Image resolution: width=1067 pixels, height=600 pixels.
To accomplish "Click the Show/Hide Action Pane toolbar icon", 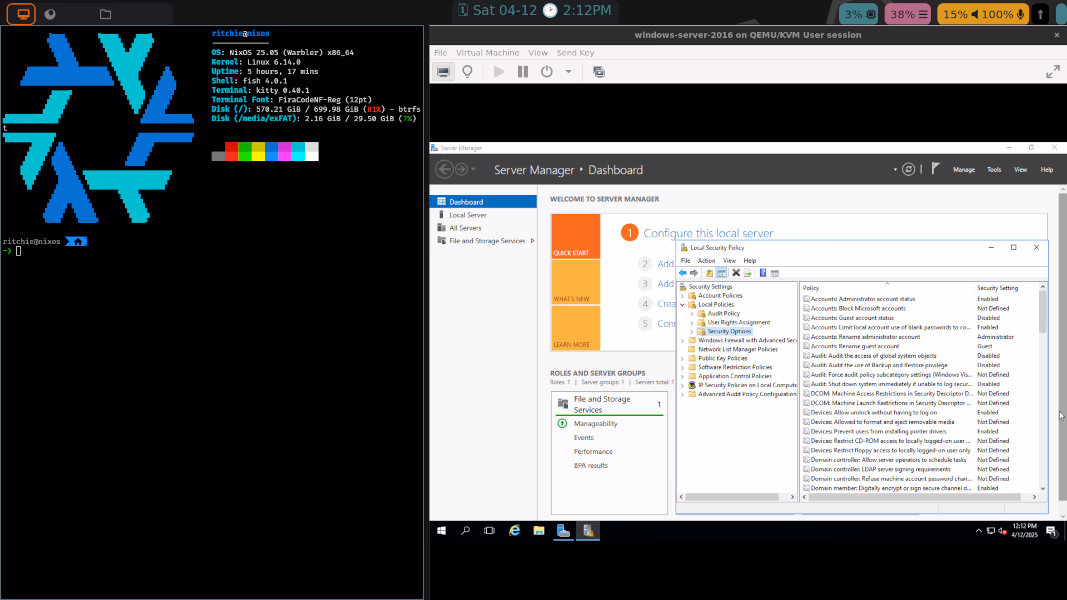I will [x=774, y=273].
